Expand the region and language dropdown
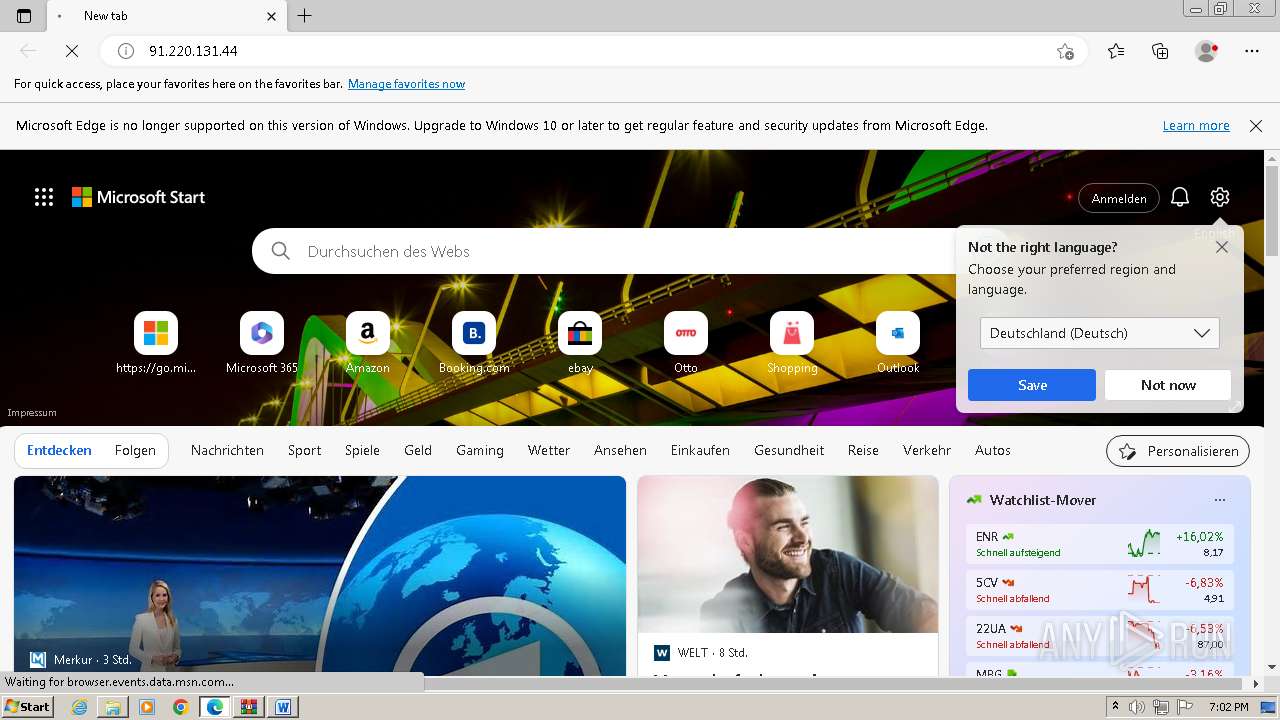1280x720 pixels. 1099,333
